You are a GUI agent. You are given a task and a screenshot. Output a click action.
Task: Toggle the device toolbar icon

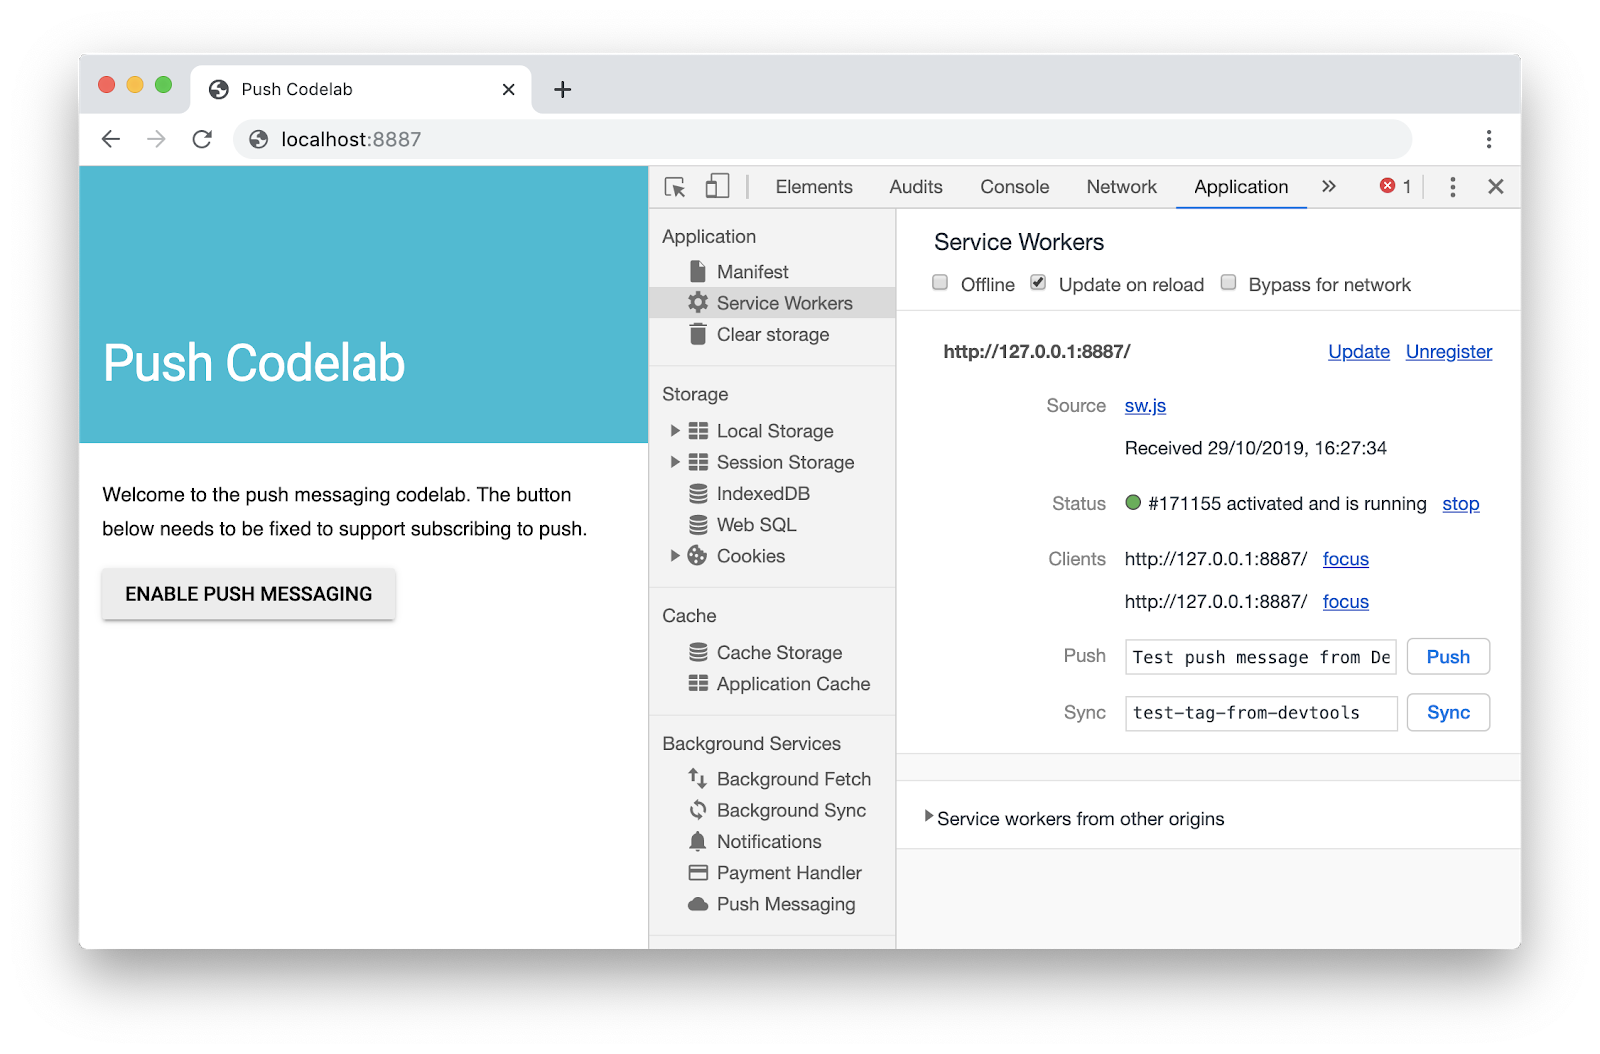click(717, 187)
